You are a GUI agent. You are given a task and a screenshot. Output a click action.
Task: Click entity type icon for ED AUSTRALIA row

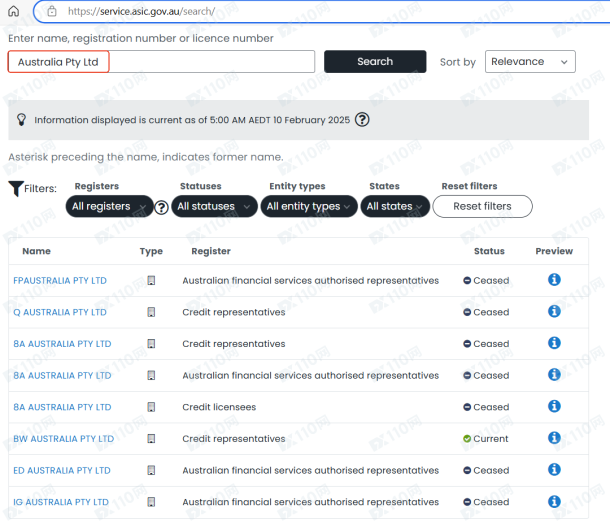(x=151, y=470)
